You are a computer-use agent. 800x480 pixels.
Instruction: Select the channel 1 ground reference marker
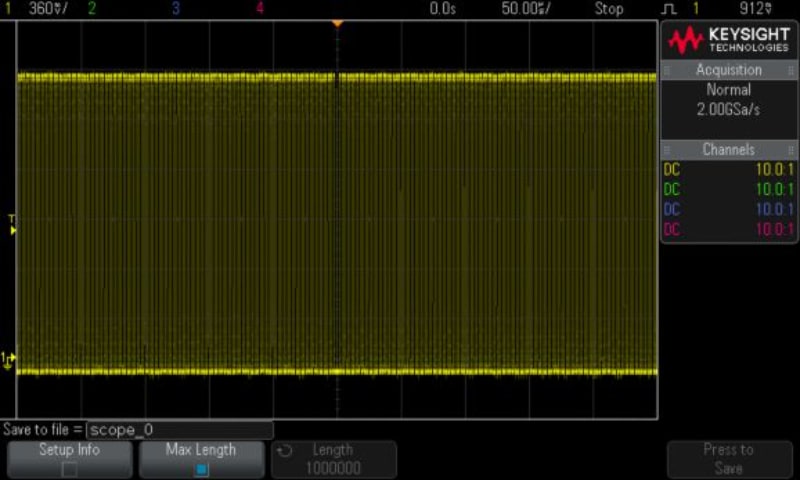tap(8, 360)
